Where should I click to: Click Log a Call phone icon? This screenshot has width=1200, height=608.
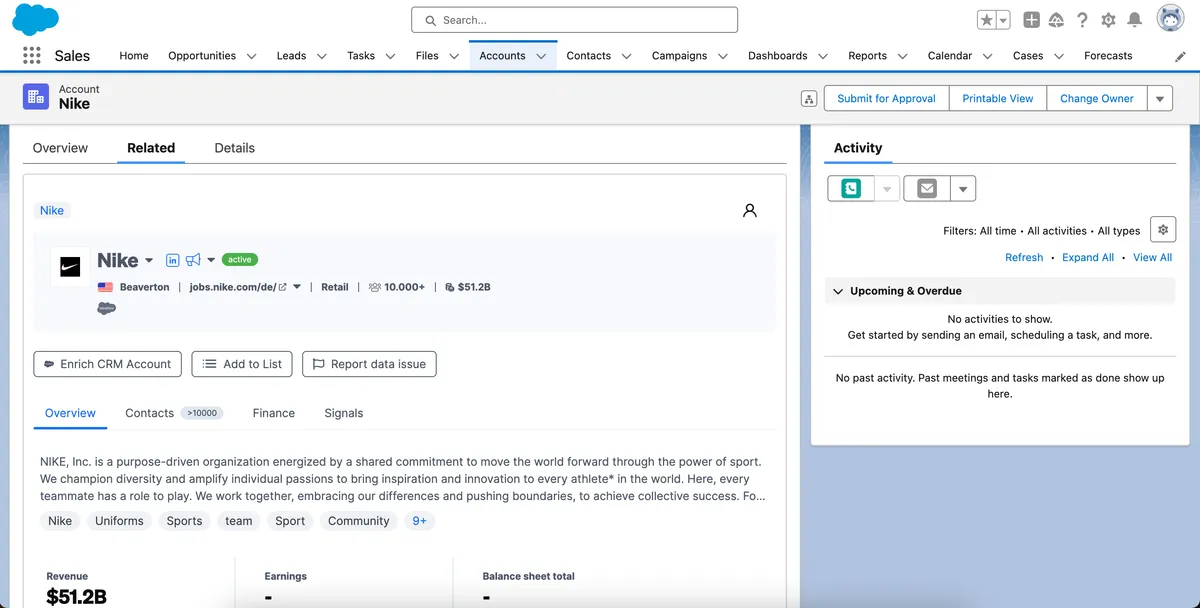(851, 188)
